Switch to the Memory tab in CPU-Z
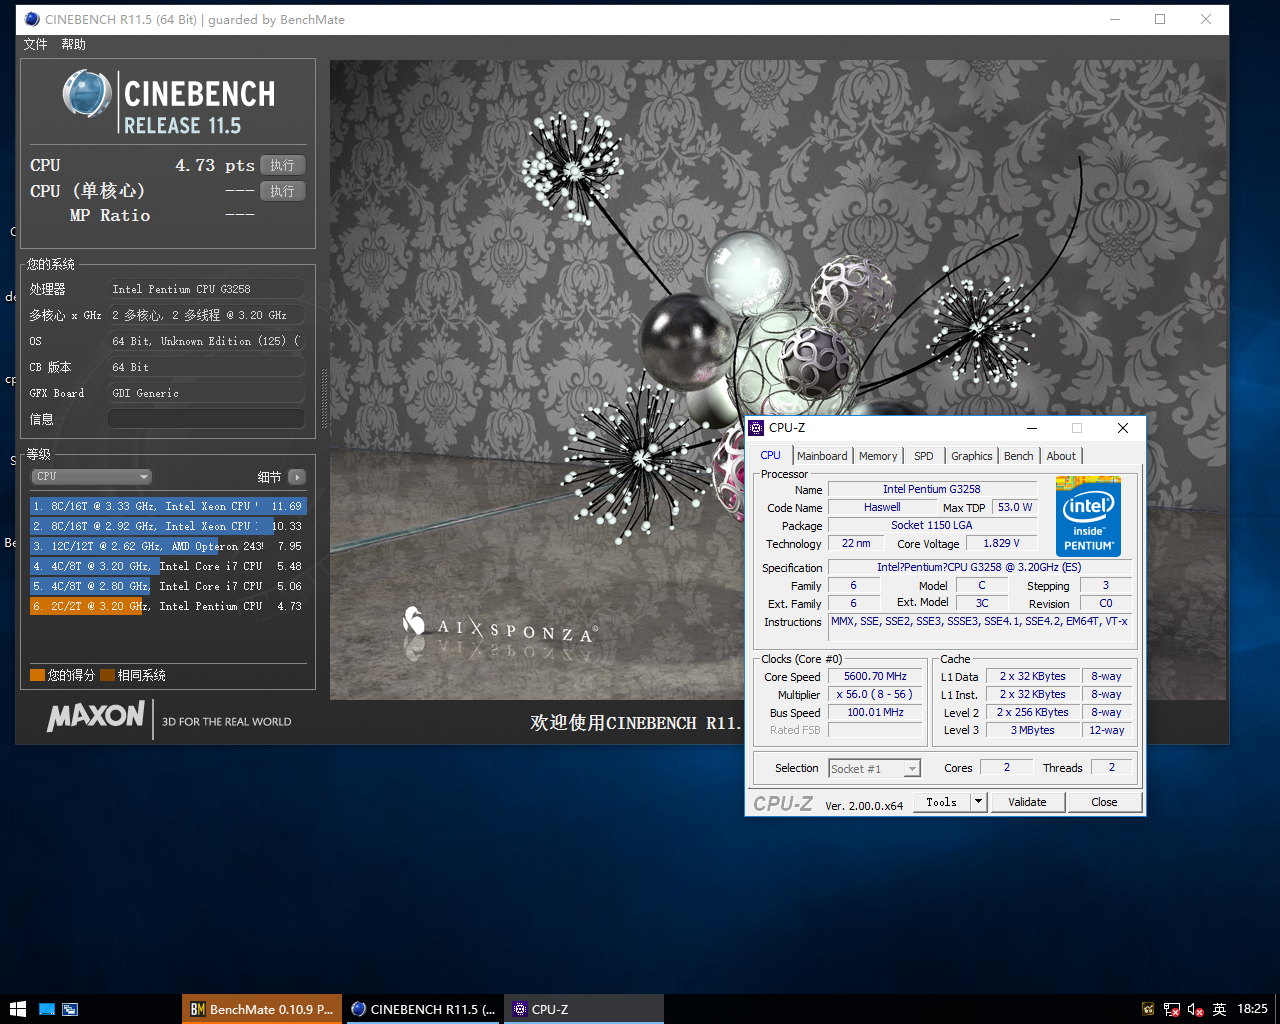Image resolution: width=1280 pixels, height=1024 pixels. pos(878,456)
